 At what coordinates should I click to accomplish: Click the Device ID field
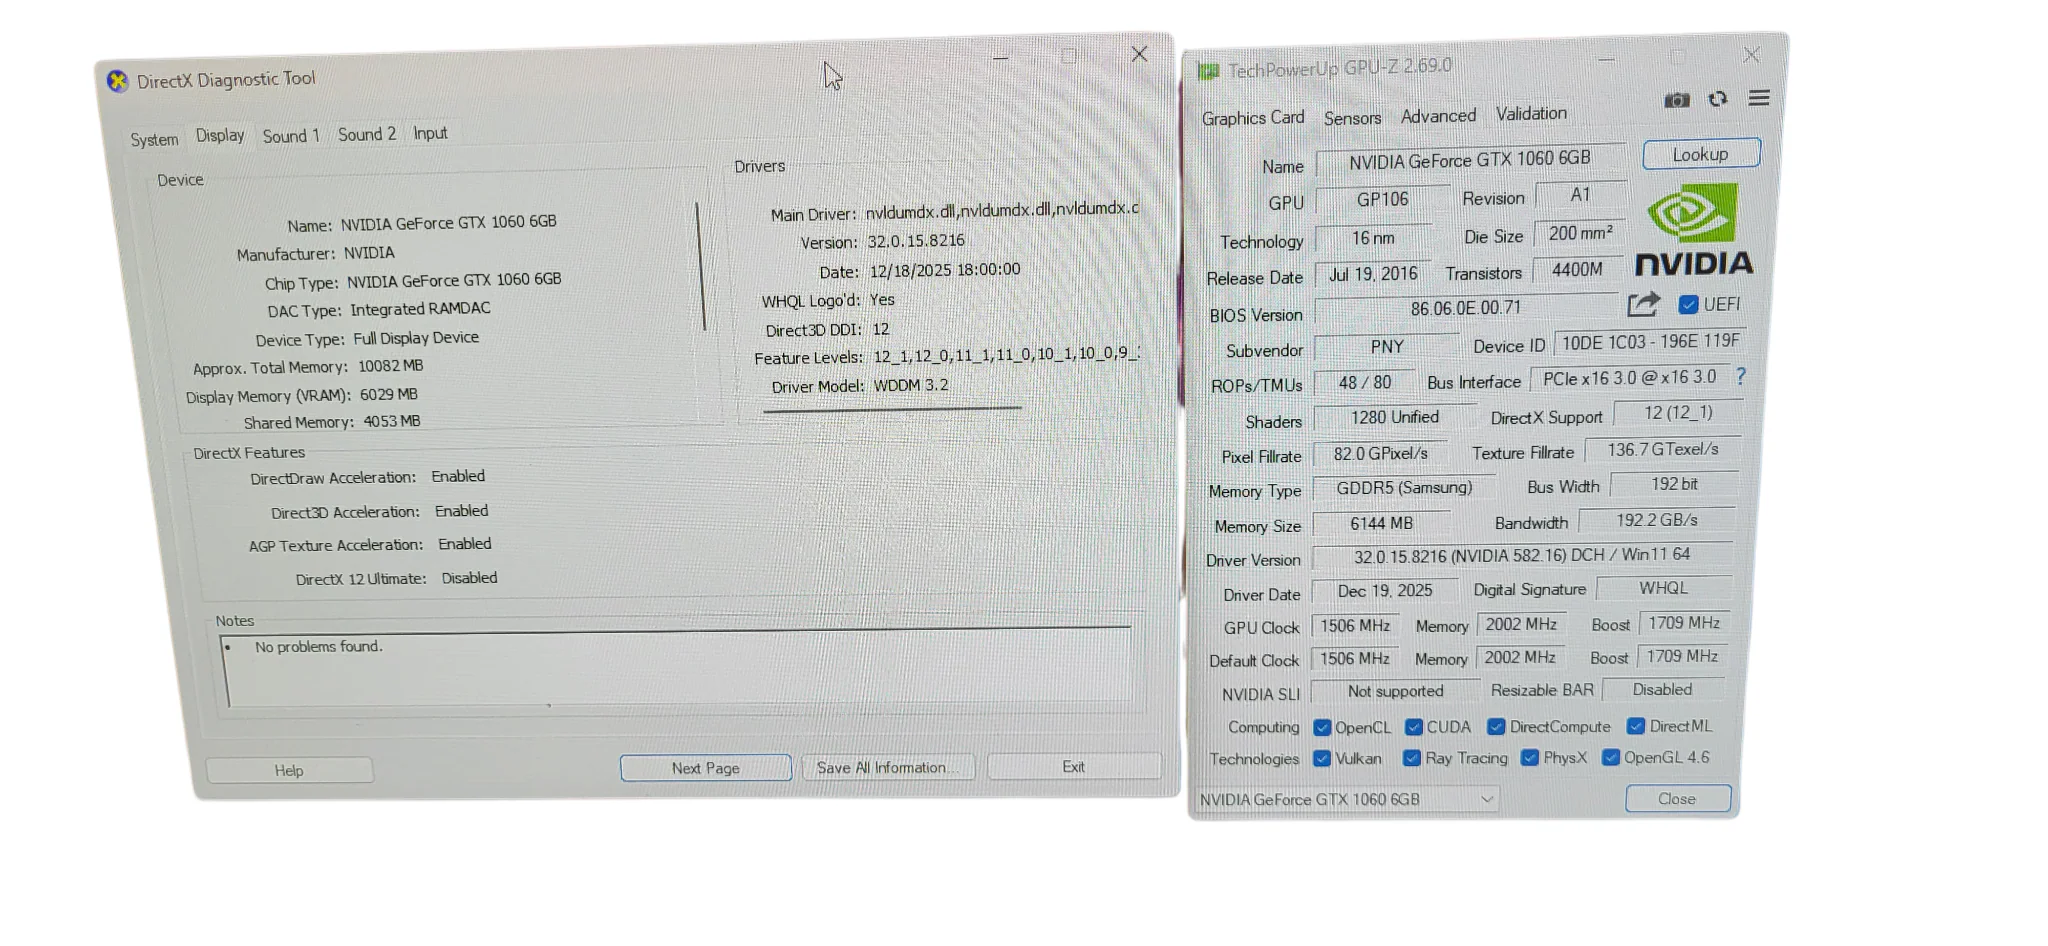coord(1650,343)
